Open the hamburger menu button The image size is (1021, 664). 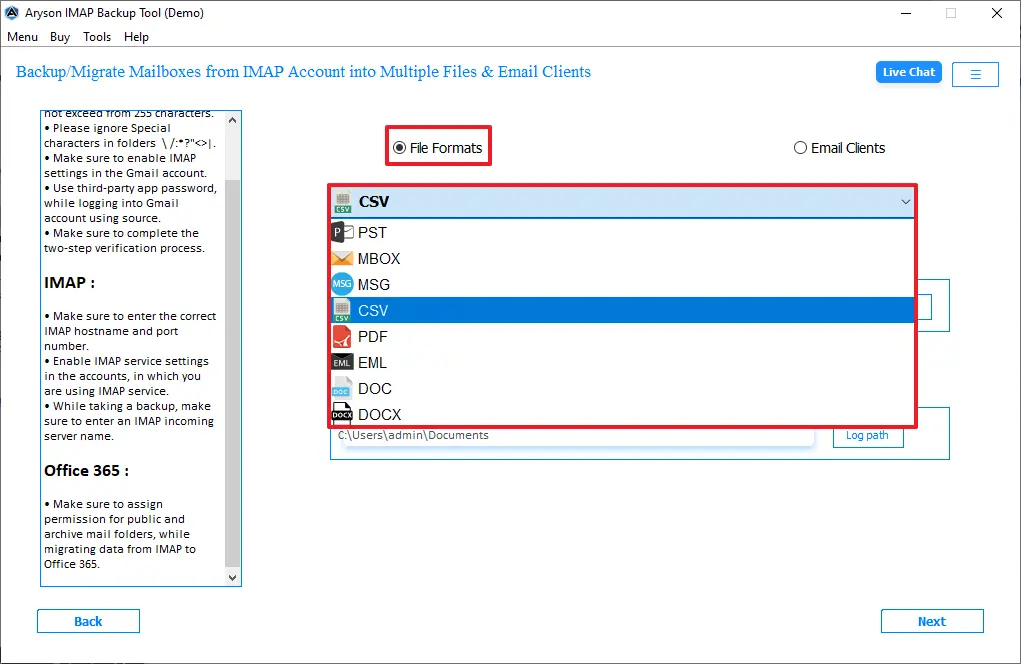click(975, 74)
